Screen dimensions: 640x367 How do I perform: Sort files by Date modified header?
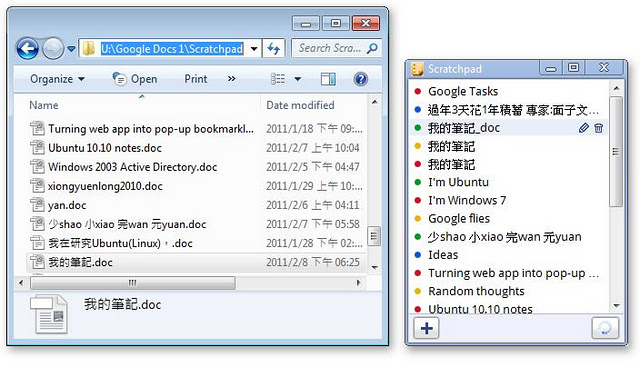tap(300, 105)
